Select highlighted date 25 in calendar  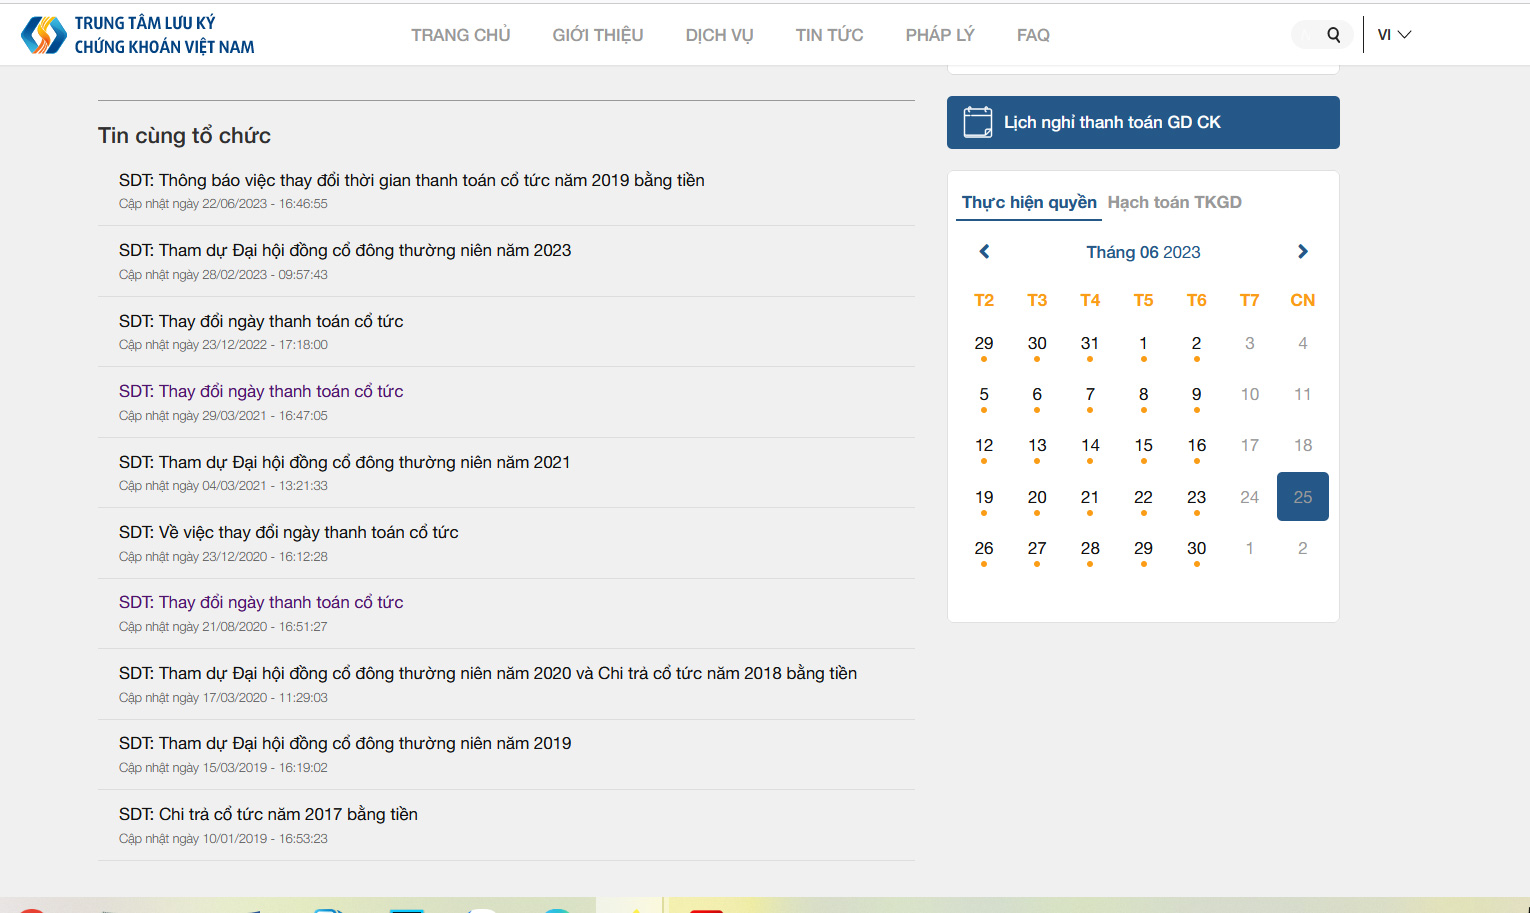pos(1302,497)
